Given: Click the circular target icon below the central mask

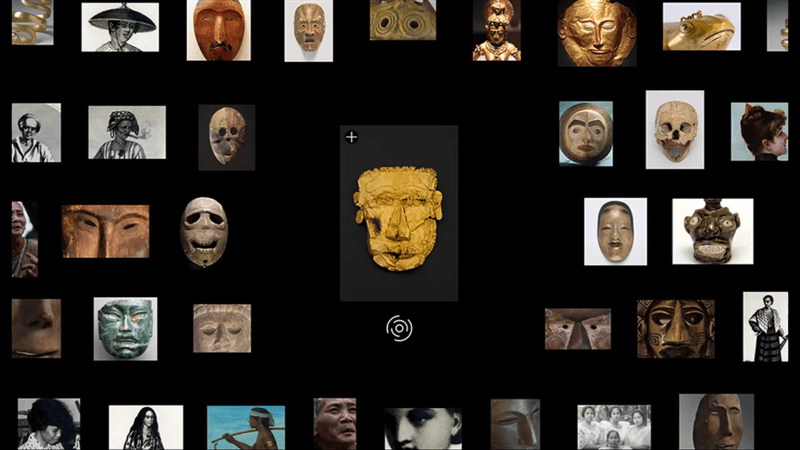Looking at the screenshot, I should pos(399,328).
